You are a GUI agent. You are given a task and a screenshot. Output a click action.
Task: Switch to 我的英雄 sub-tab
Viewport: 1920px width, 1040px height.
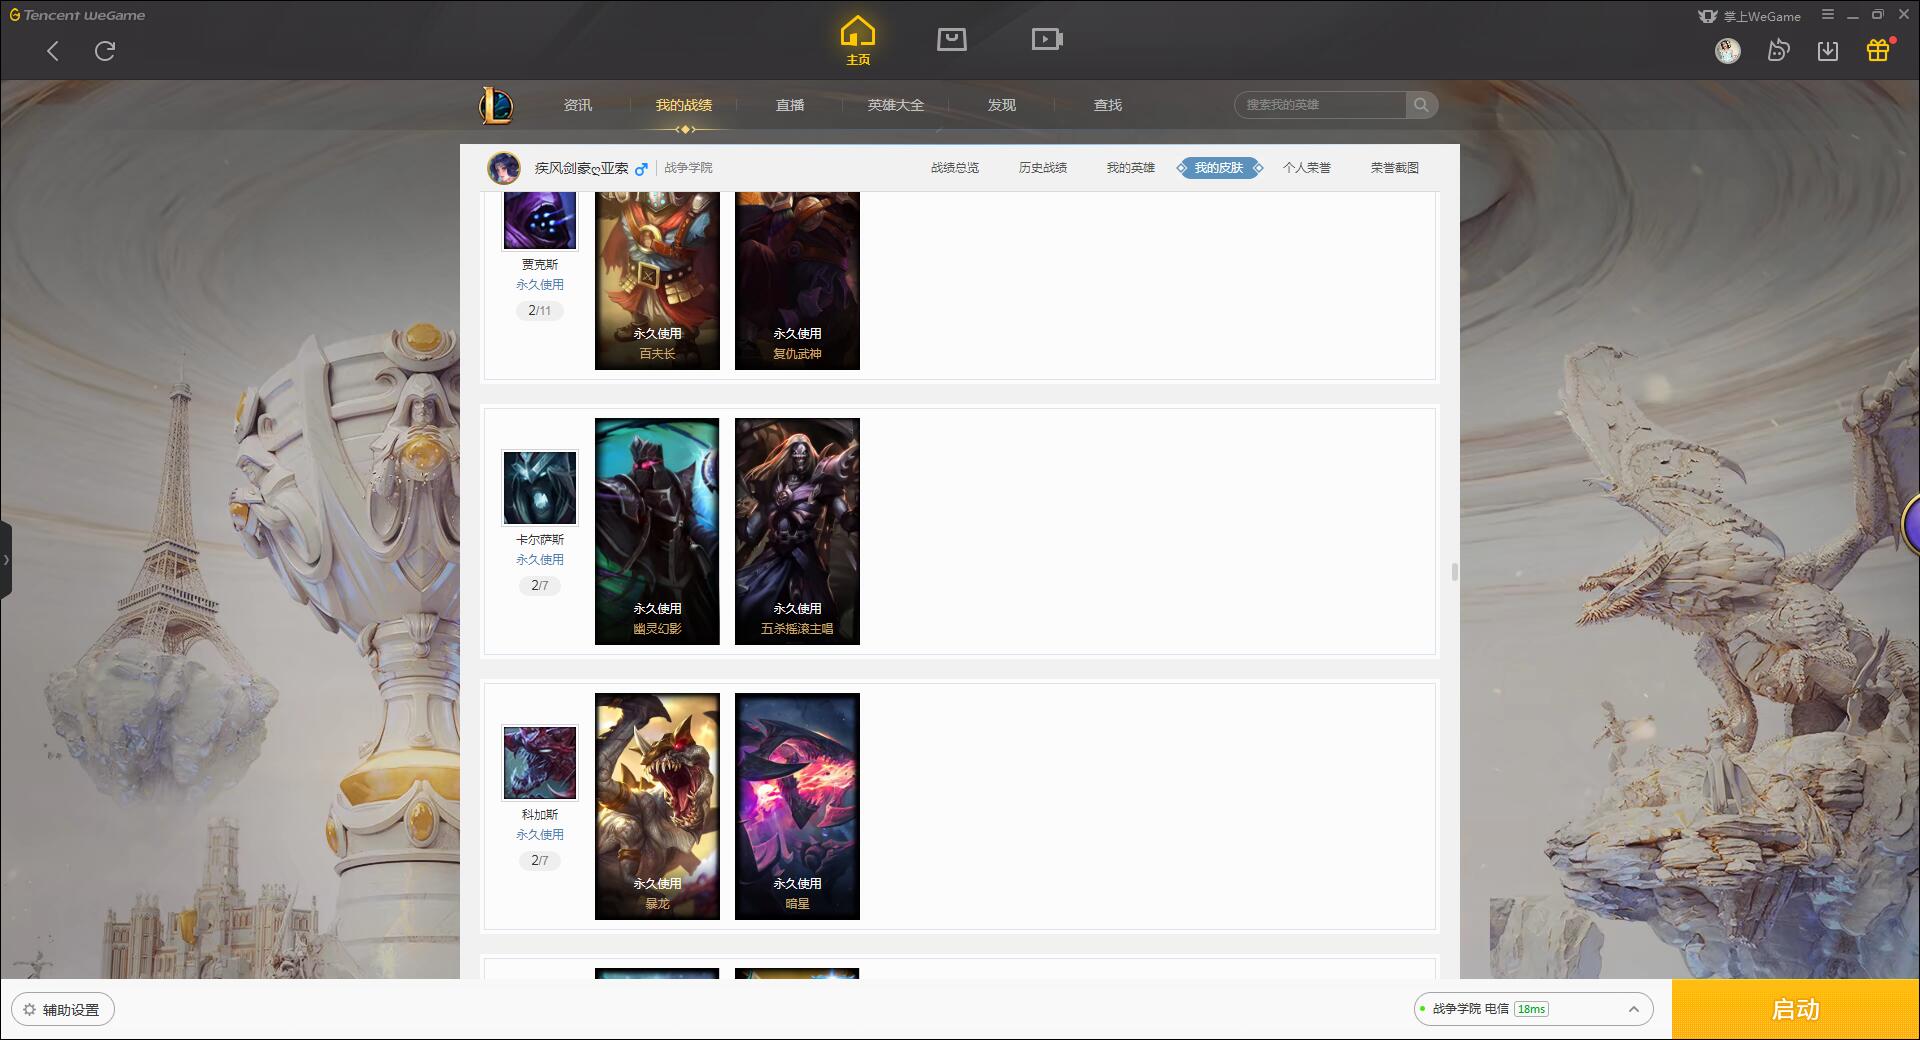point(1131,168)
